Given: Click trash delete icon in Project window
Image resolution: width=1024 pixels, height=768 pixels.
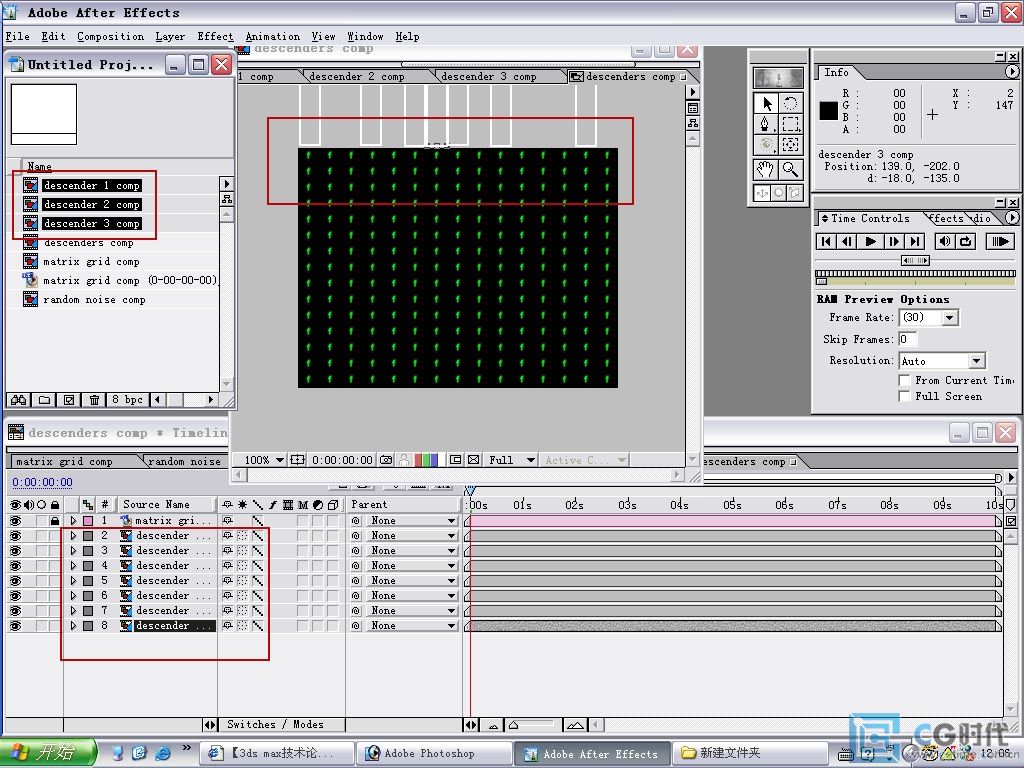Looking at the screenshot, I should point(94,400).
